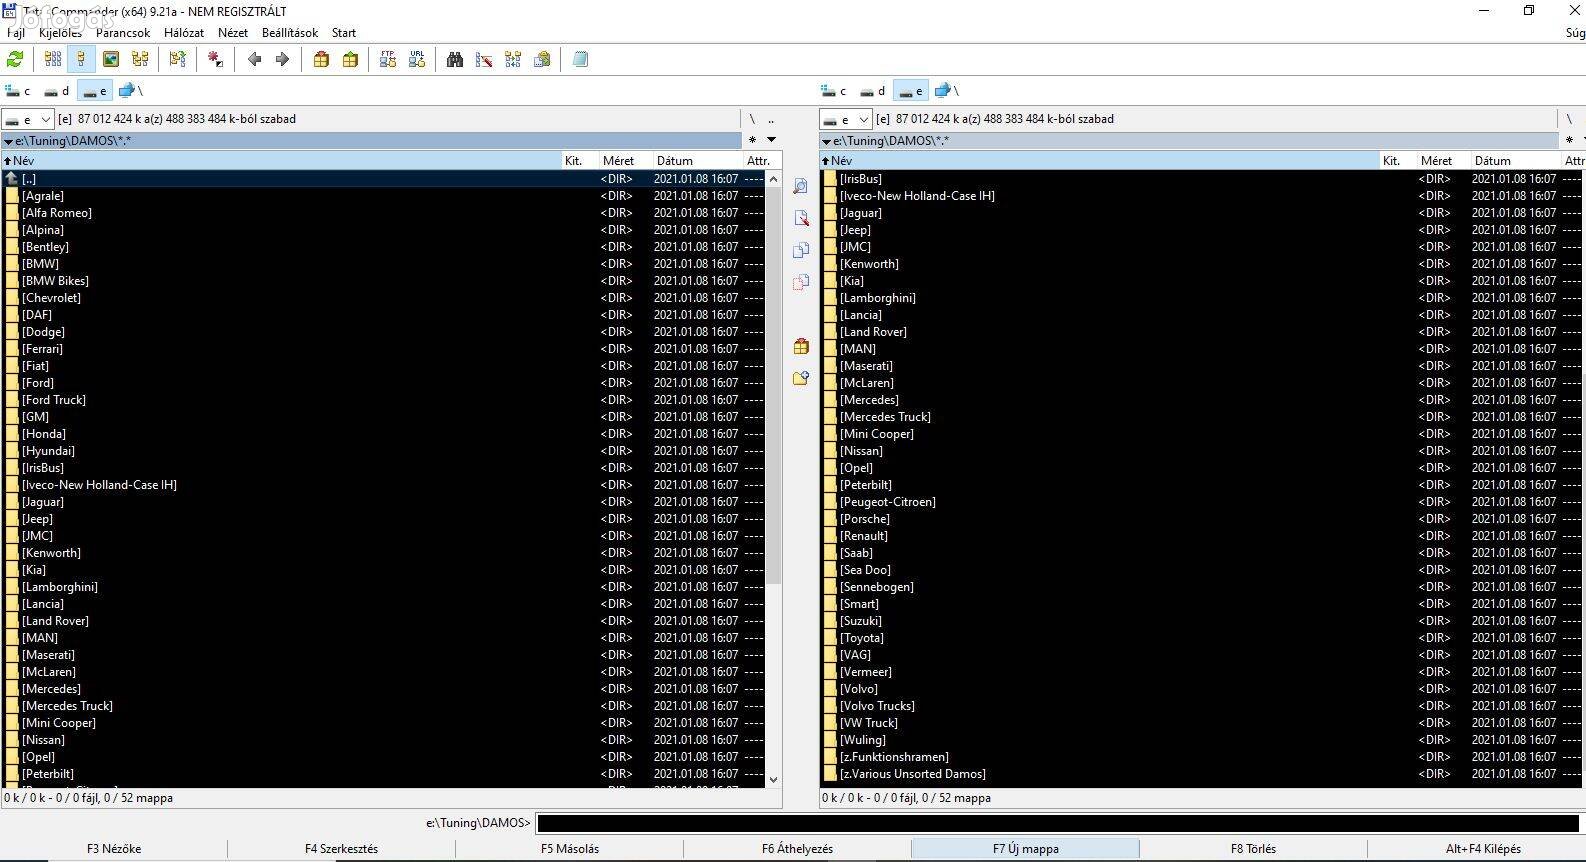This screenshot has width=1586, height=862.
Task: Open FTP connect icon
Action: click(x=388, y=60)
